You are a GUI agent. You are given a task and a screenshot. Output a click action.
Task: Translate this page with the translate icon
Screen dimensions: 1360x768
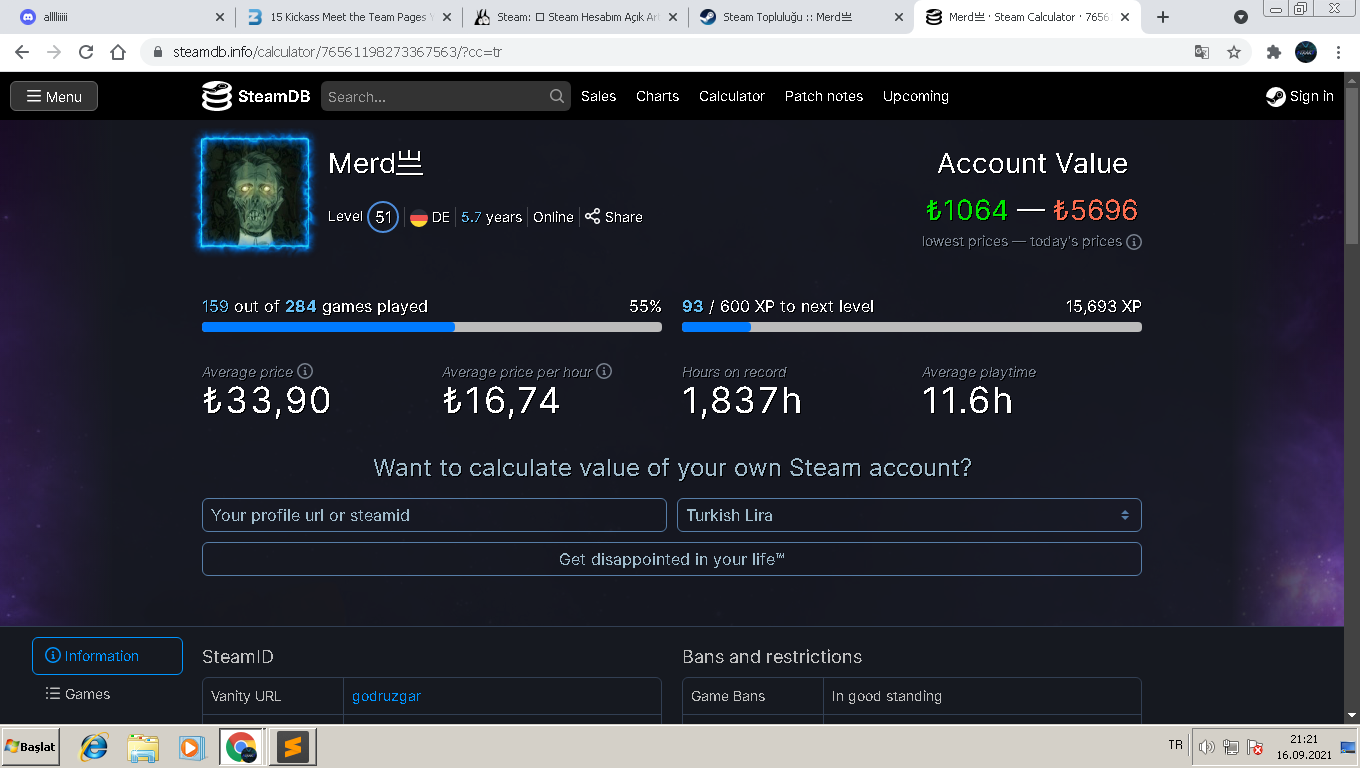click(x=1202, y=52)
